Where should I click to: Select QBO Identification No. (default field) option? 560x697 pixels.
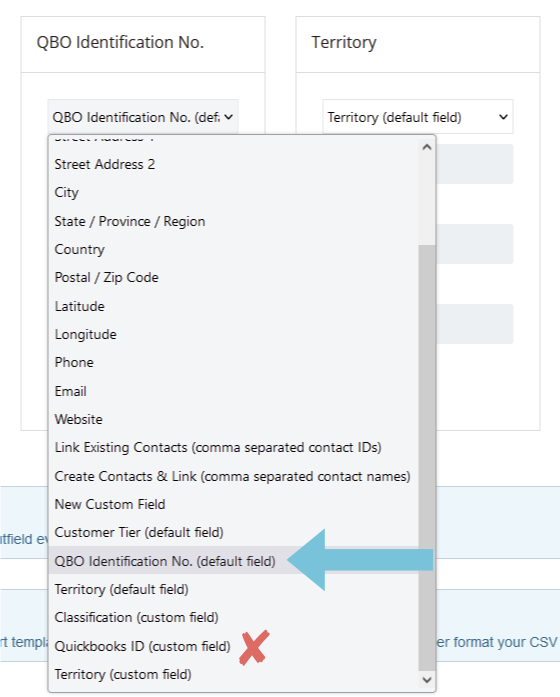click(x=233, y=561)
